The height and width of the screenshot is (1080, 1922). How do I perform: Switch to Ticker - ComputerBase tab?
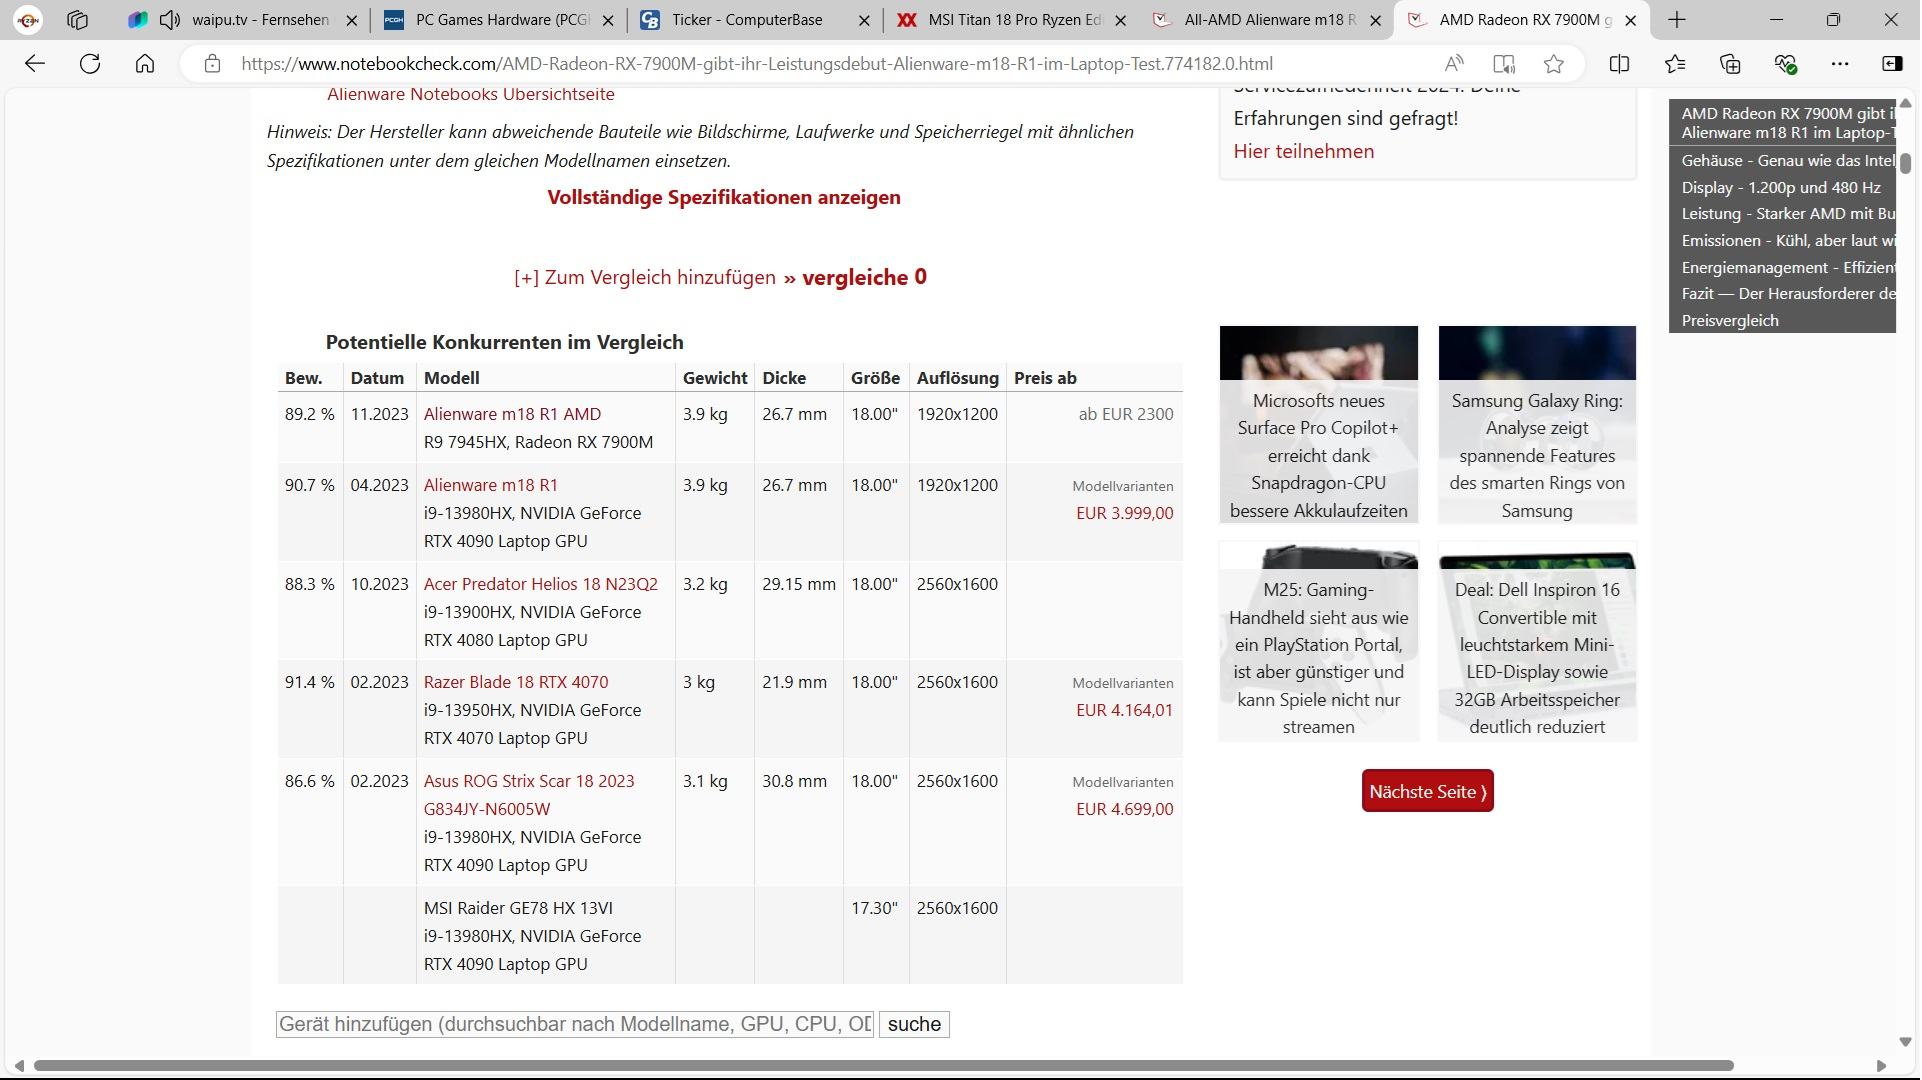[x=746, y=19]
